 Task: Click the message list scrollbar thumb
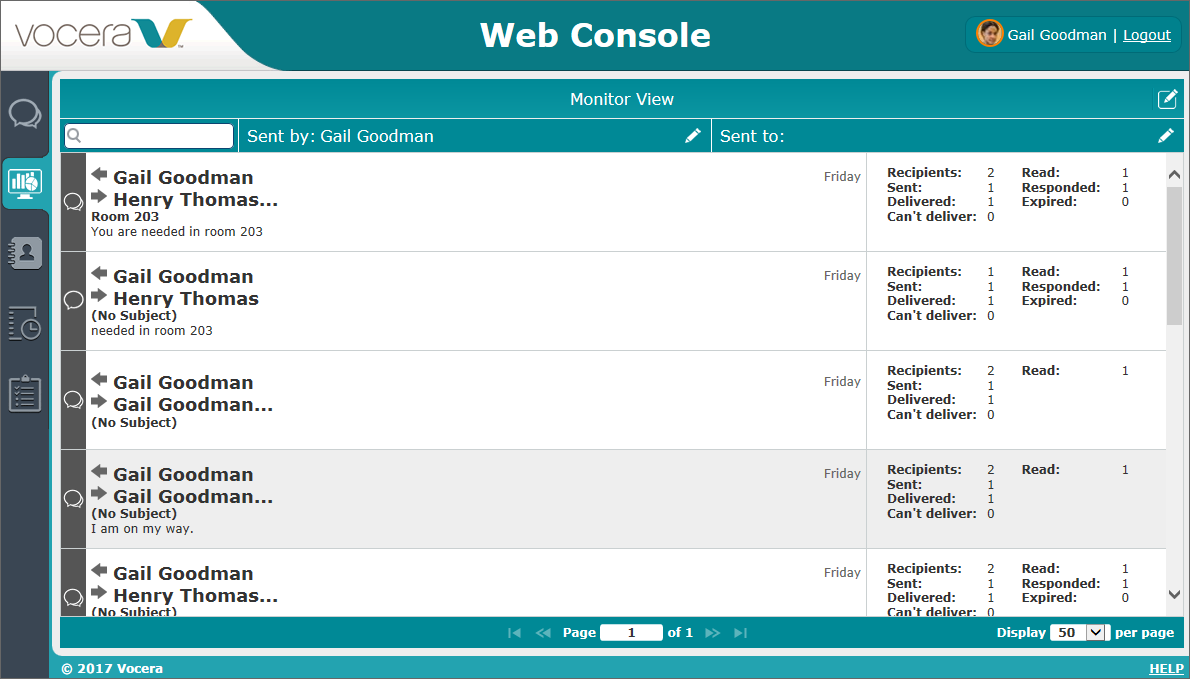(1174, 255)
